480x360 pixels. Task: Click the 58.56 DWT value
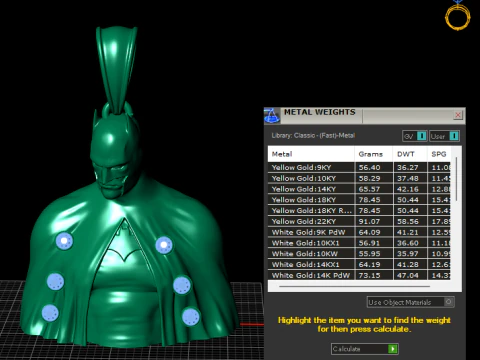click(407, 221)
